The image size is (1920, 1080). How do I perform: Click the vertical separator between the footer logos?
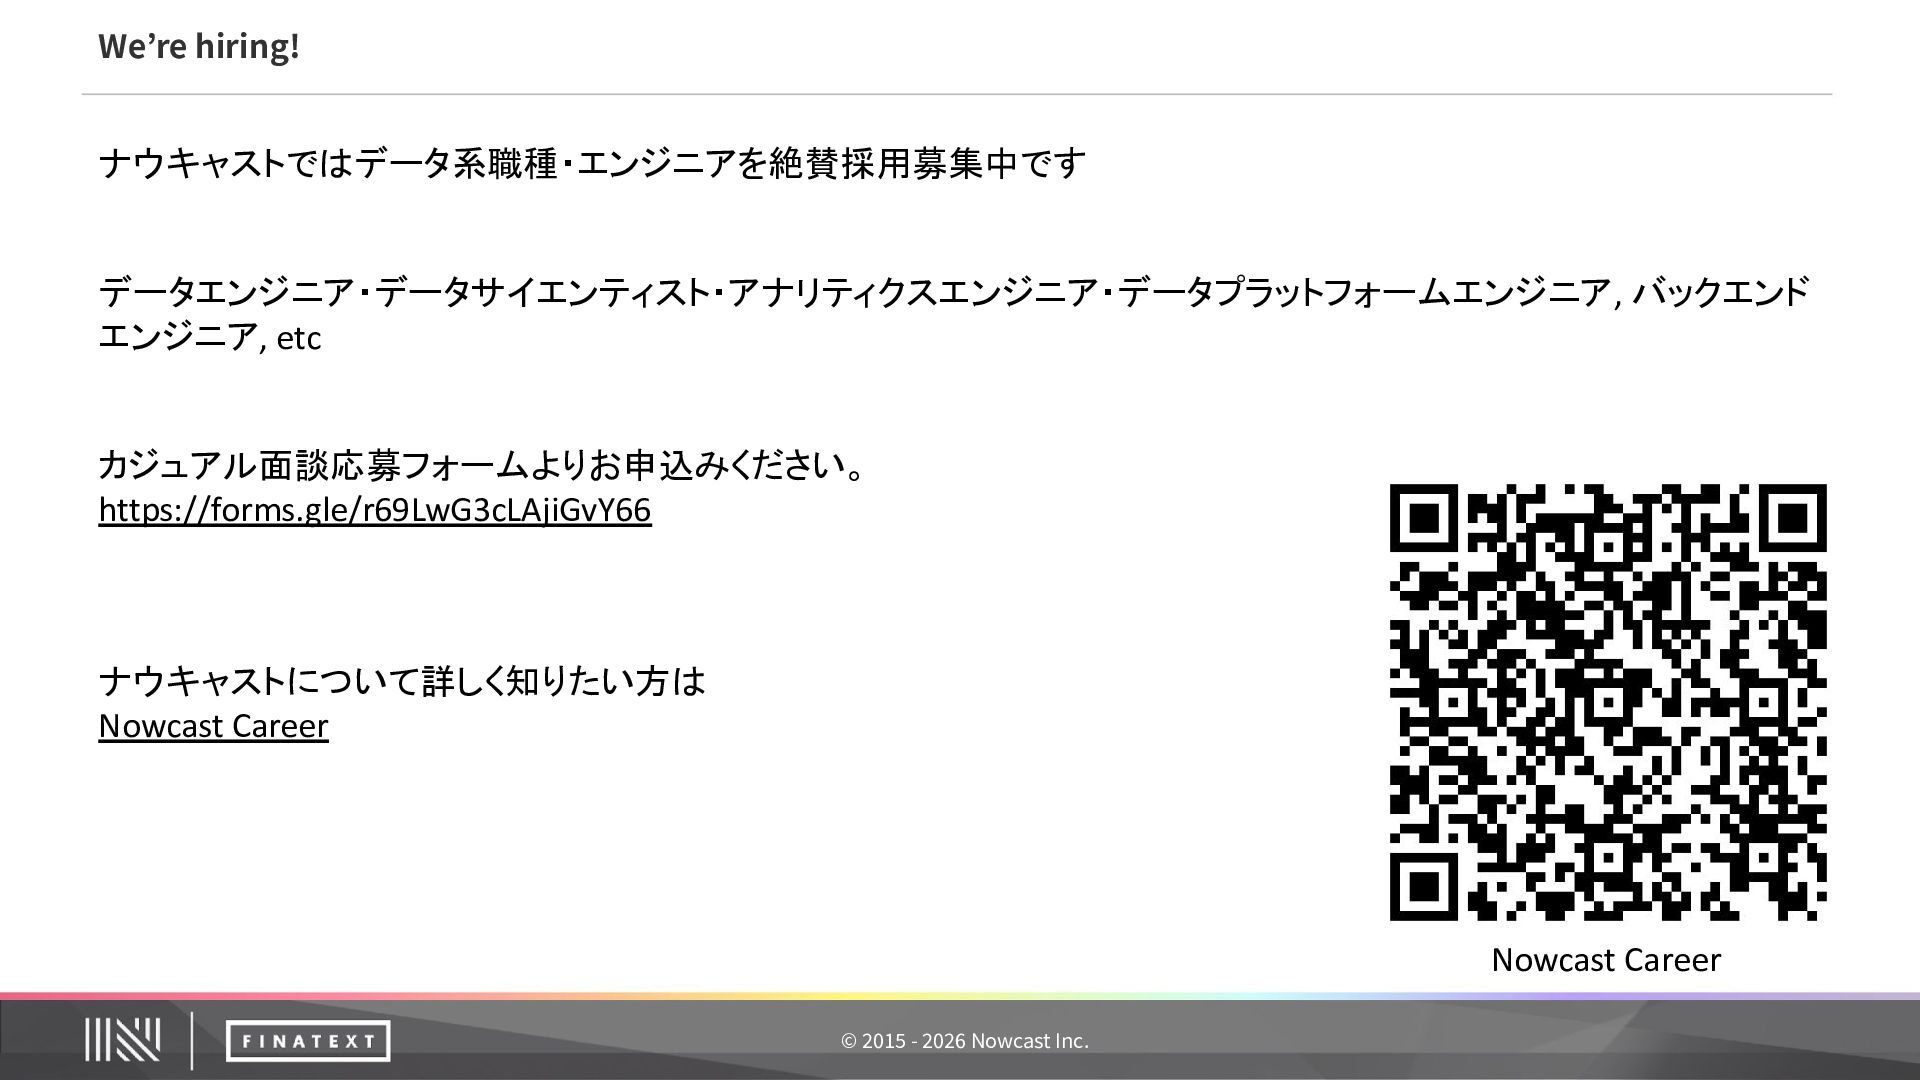pyautogui.click(x=192, y=1040)
